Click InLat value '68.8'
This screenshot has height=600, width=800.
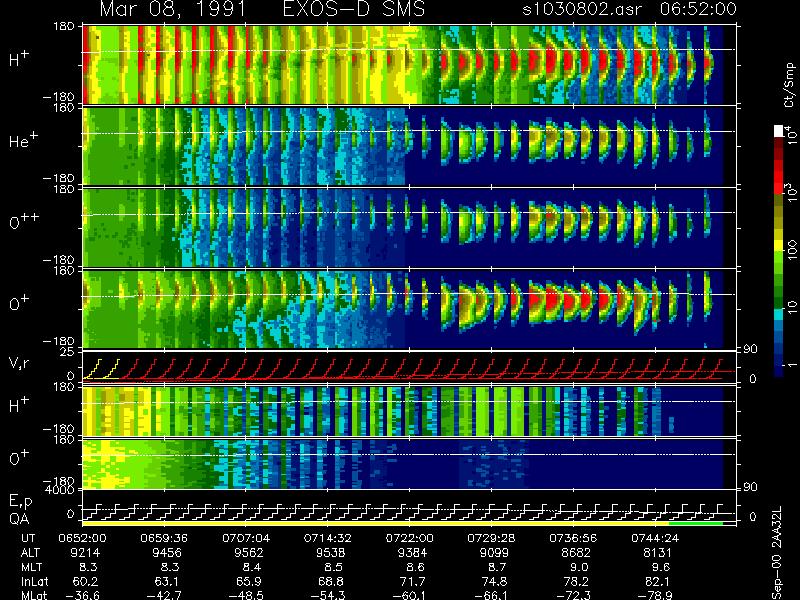point(331,582)
